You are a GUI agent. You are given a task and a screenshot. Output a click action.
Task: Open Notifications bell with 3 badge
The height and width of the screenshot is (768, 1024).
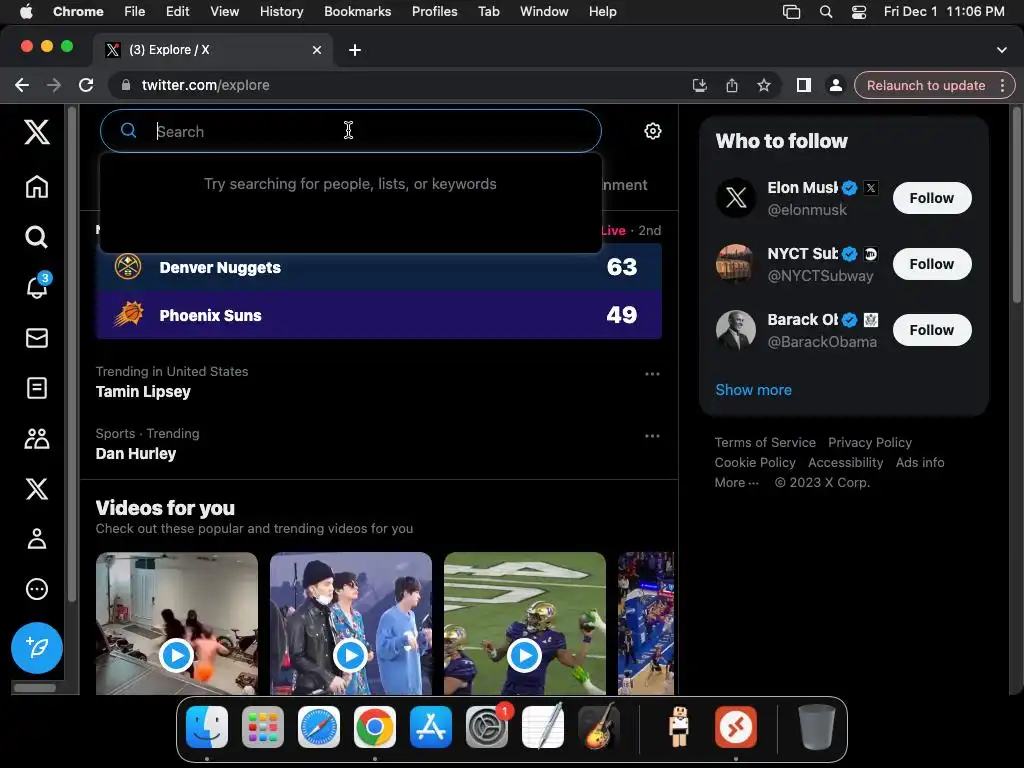37,286
